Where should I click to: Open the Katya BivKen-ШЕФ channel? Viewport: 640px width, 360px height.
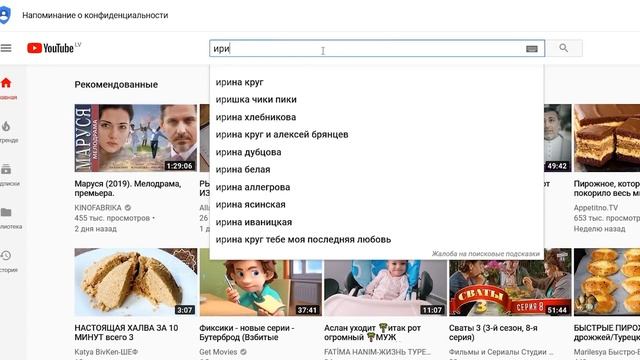pyautogui.click(x=106, y=351)
